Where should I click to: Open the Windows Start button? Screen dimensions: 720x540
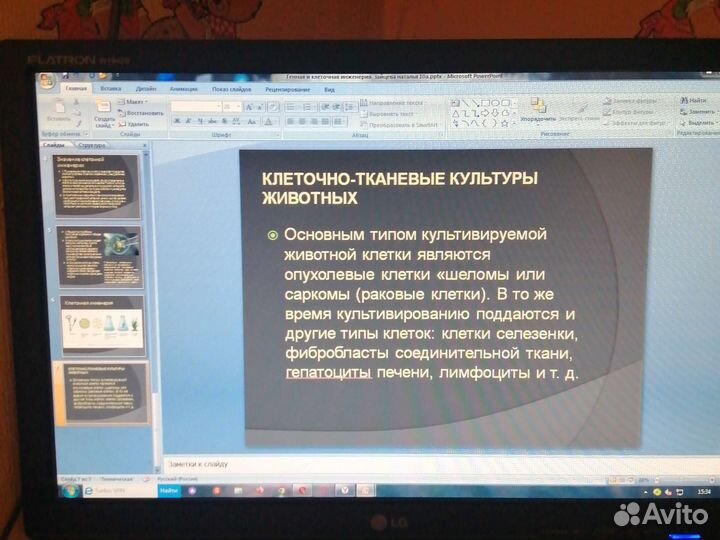pyautogui.click(x=70, y=490)
